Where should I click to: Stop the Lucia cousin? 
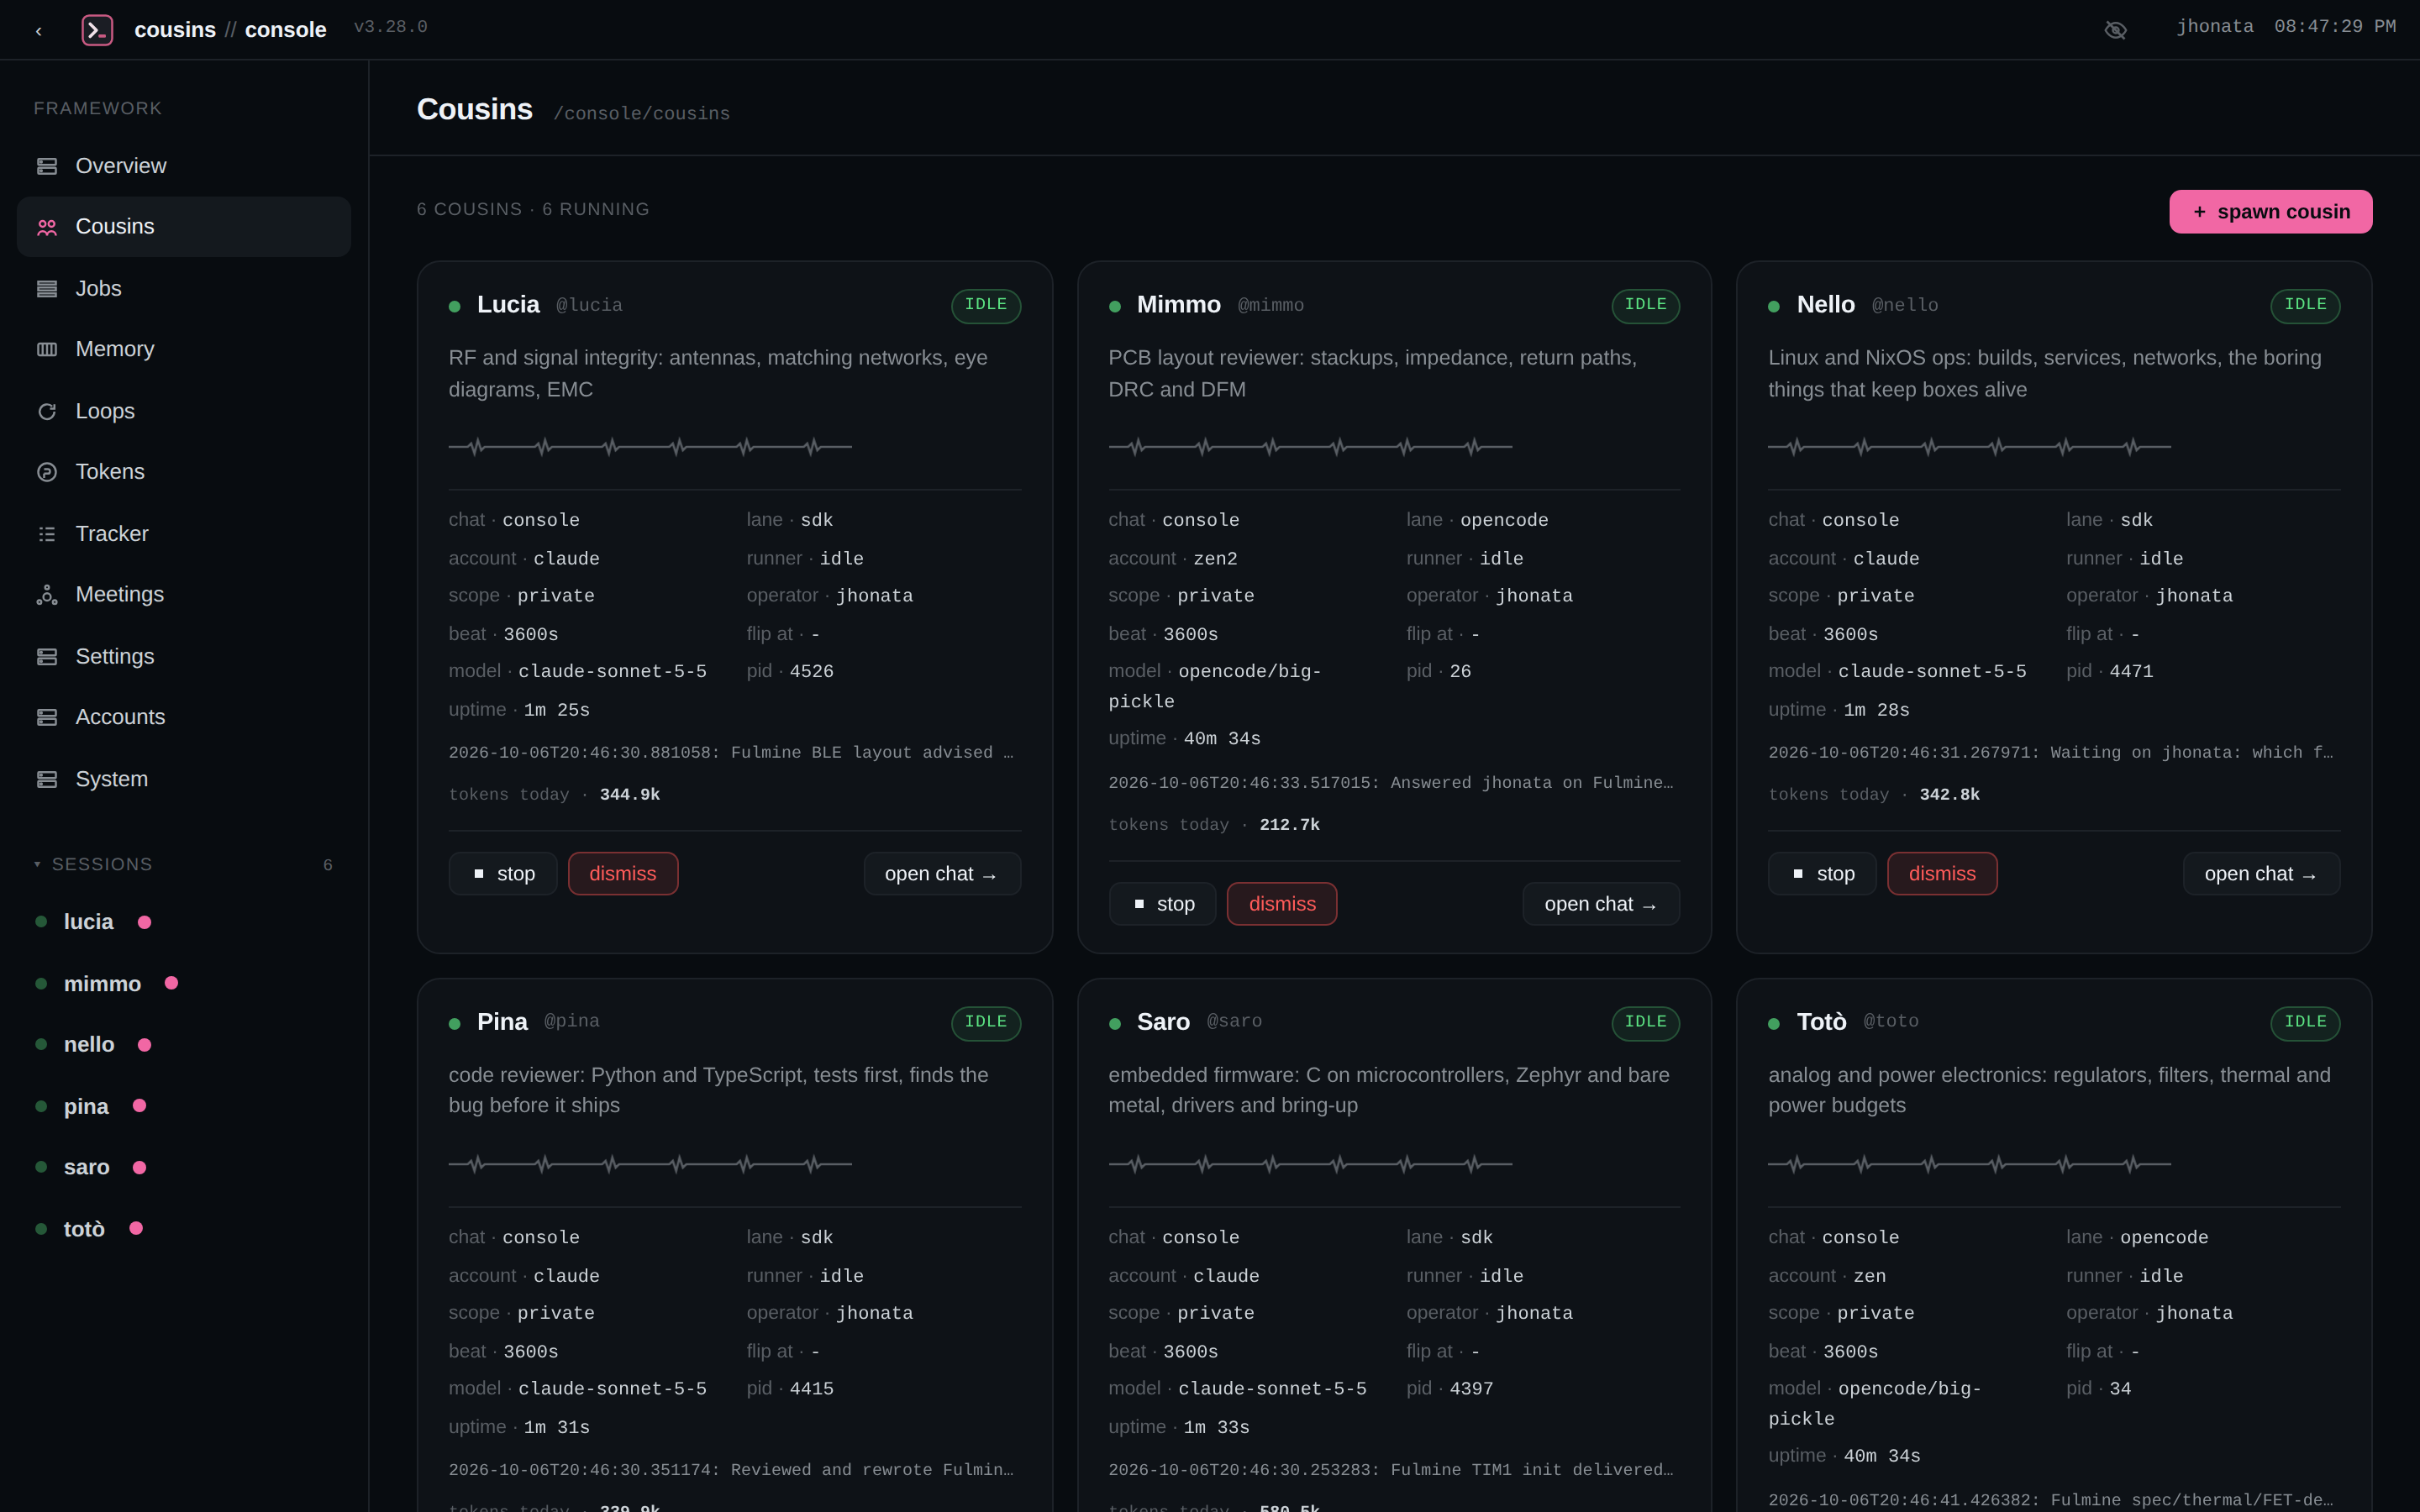pyautogui.click(x=503, y=874)
